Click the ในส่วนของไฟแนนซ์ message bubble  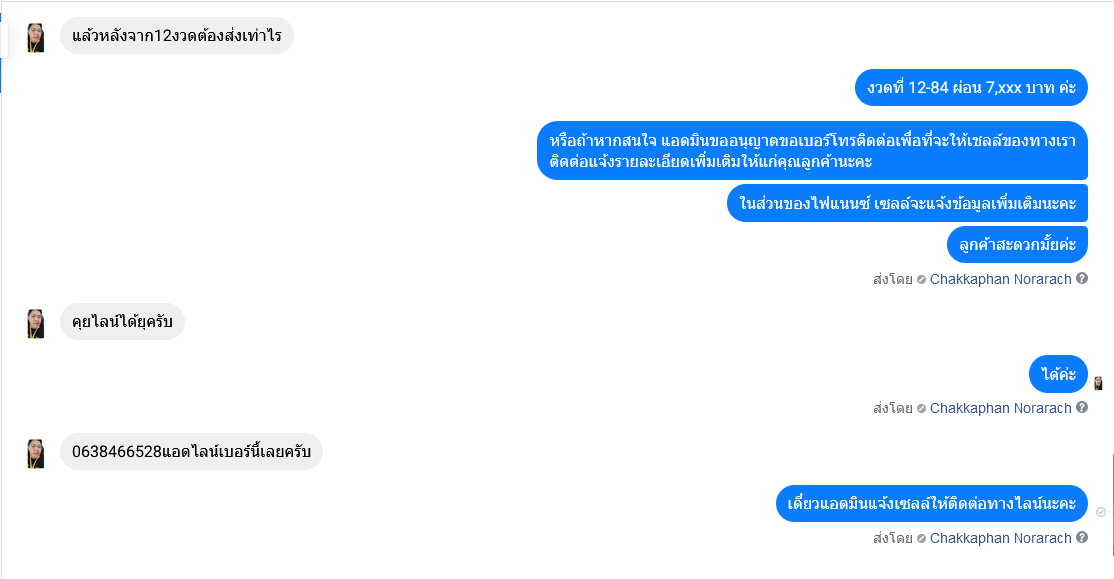pyautogui.click(x=907, y=204)
